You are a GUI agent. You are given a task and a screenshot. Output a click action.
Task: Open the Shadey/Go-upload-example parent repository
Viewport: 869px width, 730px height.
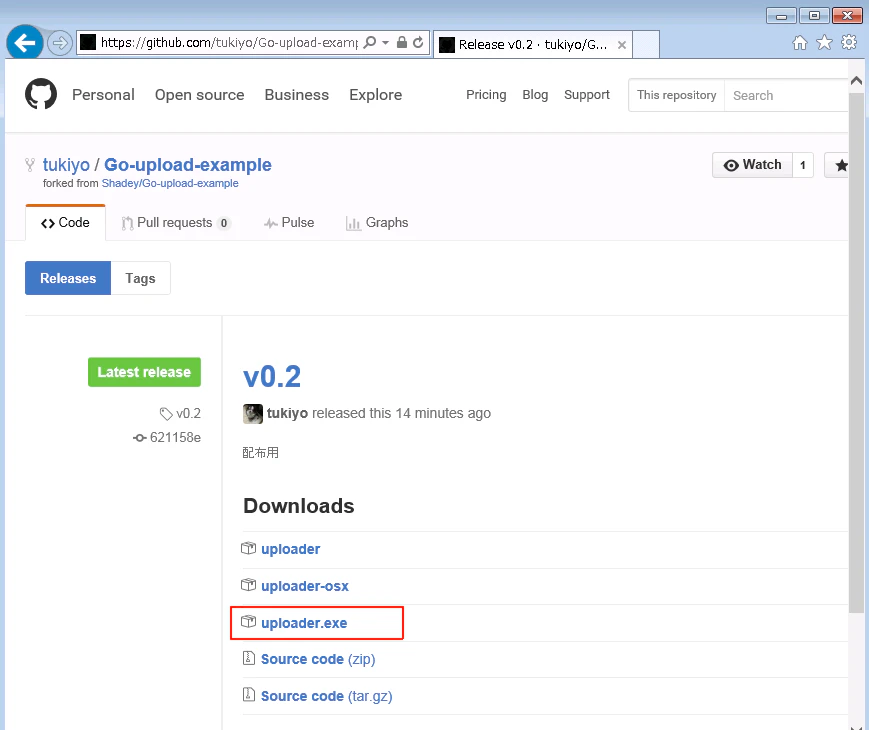click(x=170, y=183)
